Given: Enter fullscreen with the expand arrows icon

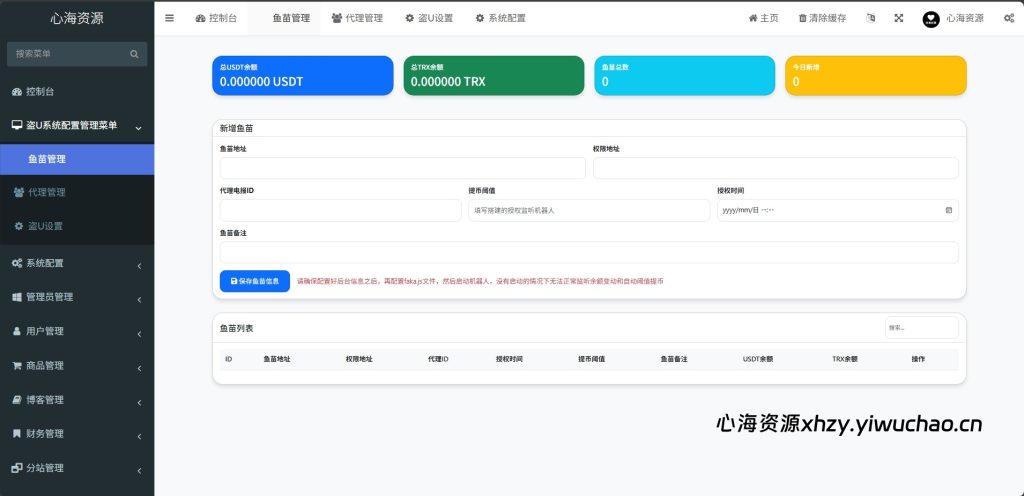Looking at the screenshot, I should (x=899, y=18).
